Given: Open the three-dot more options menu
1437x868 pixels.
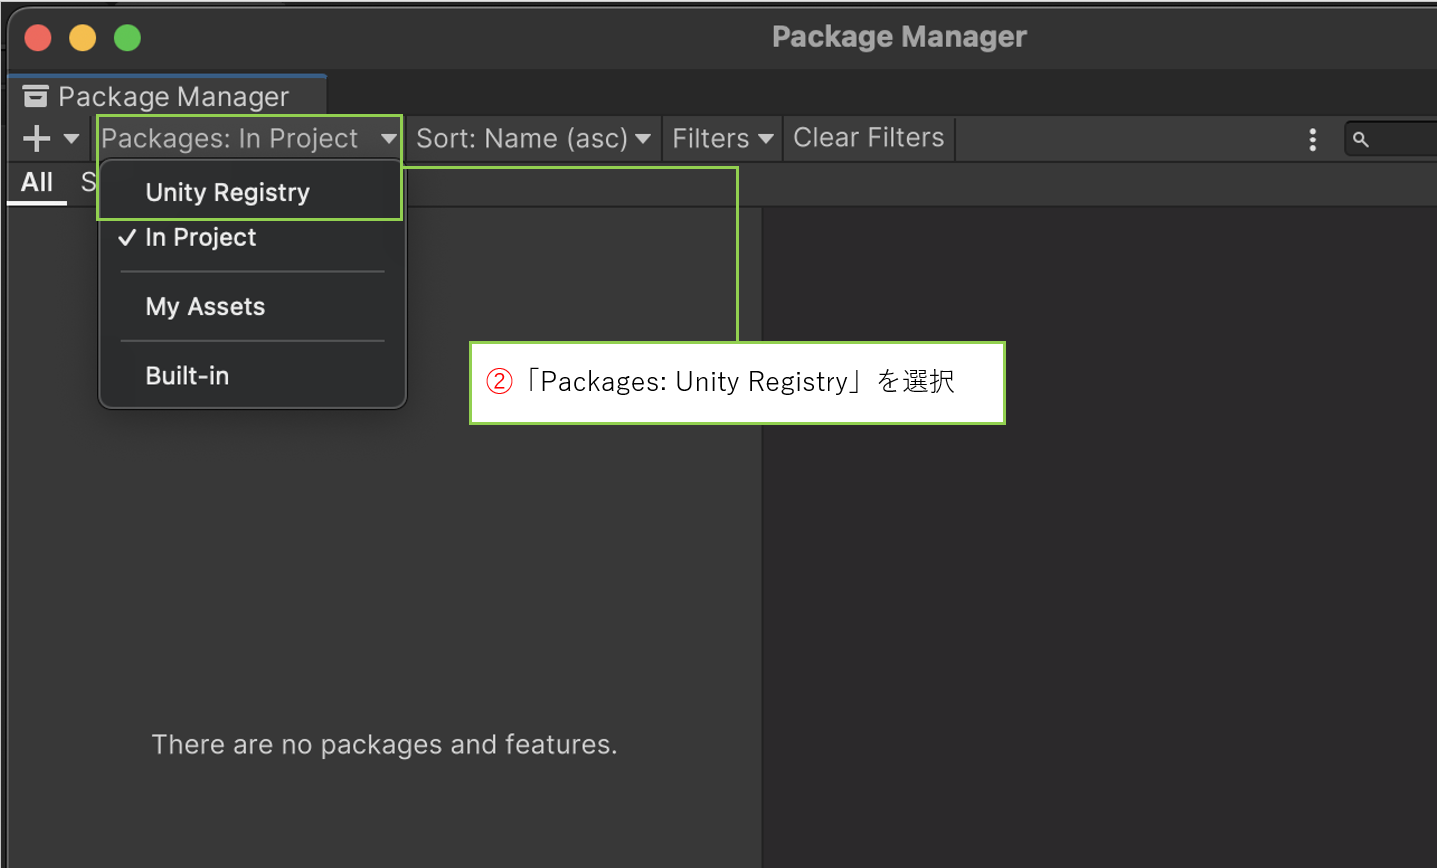Looking at the screenshot, I should click(1312, 139).
